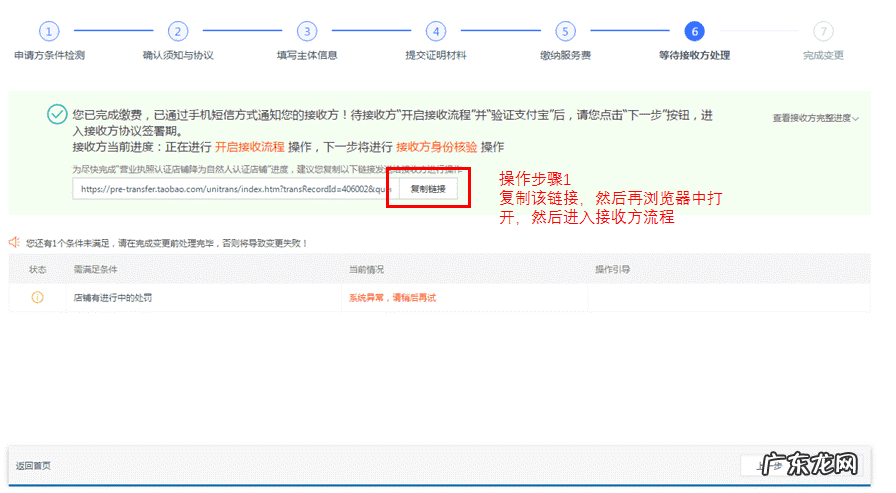Click the unmet-condition warning message text
This screenshot has height=493, width=896.
click(x=166, y=243)
